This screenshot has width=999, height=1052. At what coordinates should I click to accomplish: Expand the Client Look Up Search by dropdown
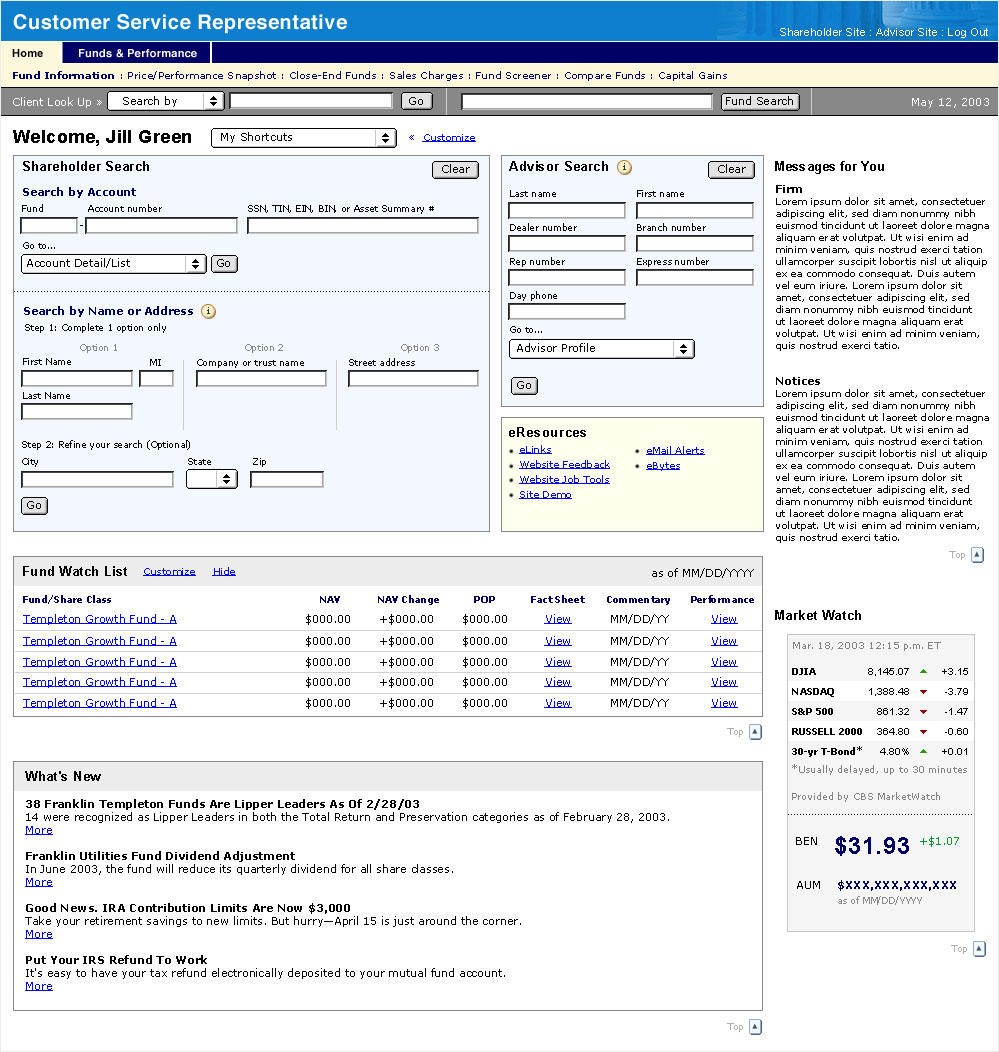coord(165,101)
